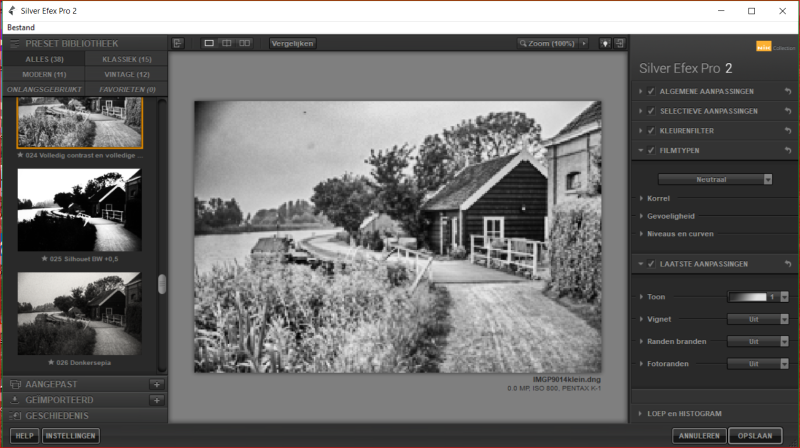Add a custom preset with Aangepast plus
Screen dimensions: 800x448
click(157, 384)
